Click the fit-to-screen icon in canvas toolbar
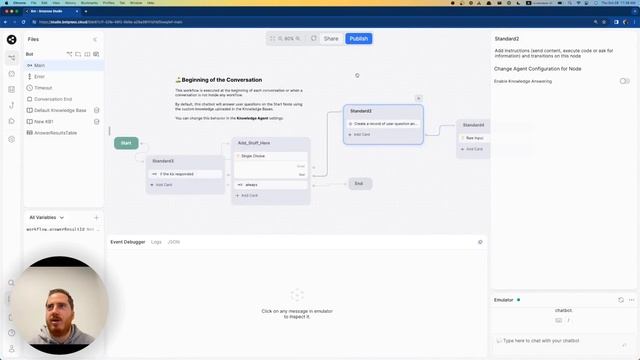 click(x=272, y=38)
